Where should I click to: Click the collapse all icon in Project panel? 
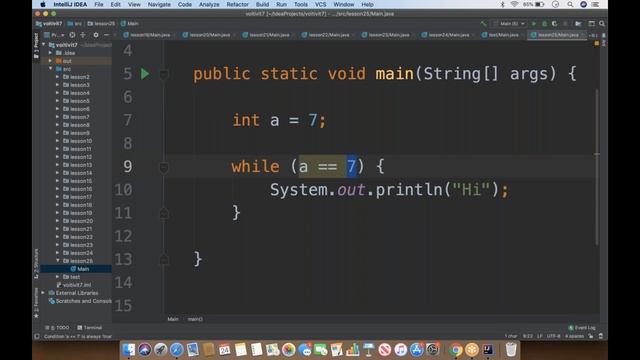pyautogui.click(x=83, y=35)
